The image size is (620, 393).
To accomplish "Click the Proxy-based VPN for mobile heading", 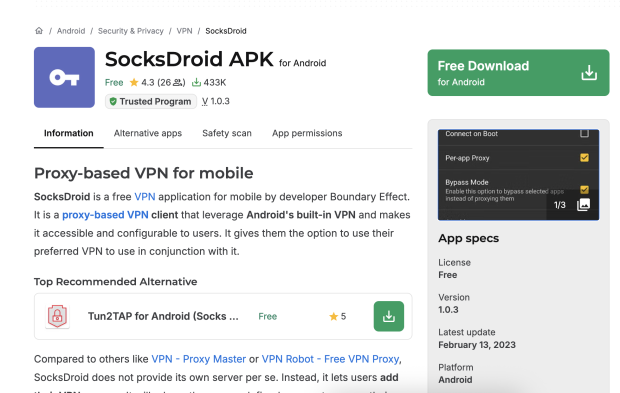I will (x=144, y=173).
